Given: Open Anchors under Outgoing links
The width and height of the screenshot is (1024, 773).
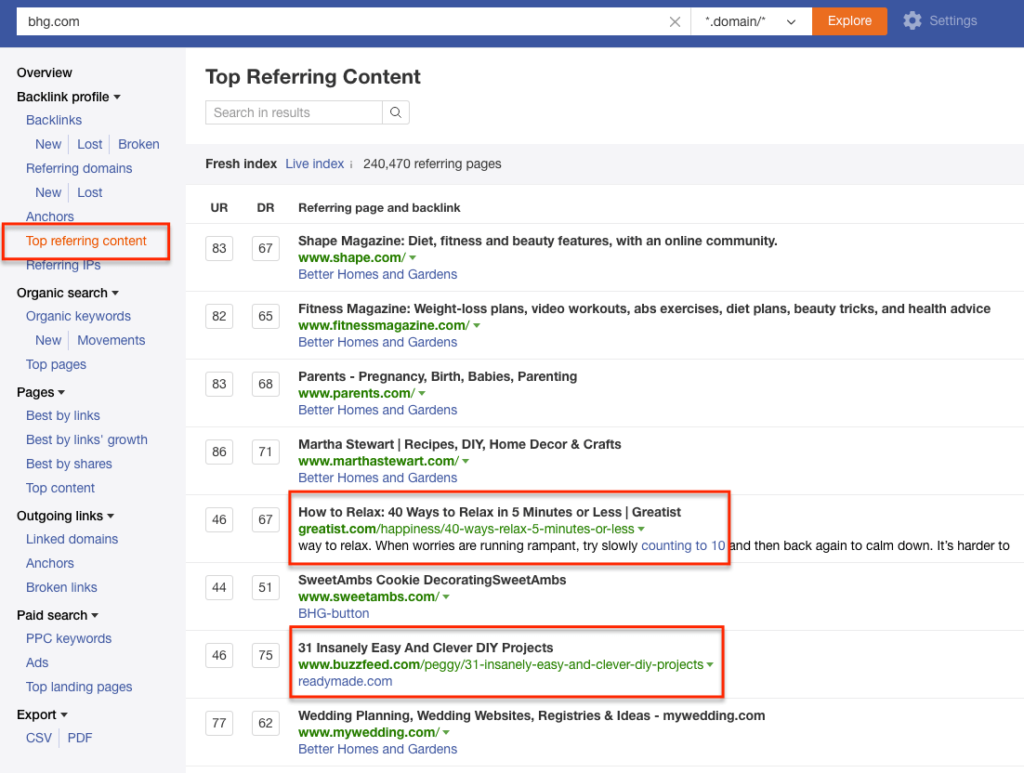Looking at the screenshot, I should (50, 563).
